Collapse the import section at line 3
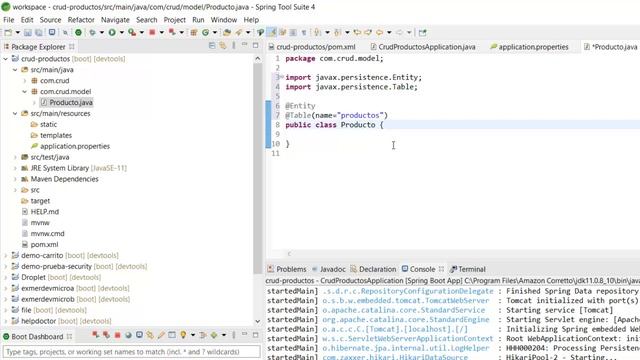The width and height of the screenshot is (640, 360). pos(282,77)
